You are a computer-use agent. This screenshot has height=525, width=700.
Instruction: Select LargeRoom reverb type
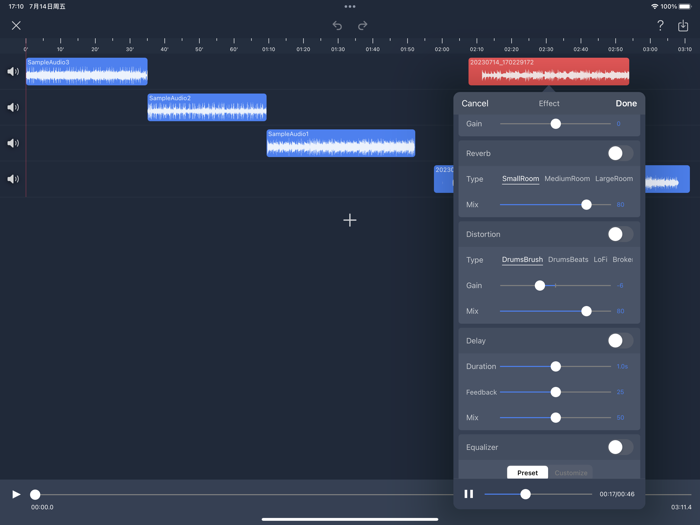pyautogui.click(x=614, y=179)
